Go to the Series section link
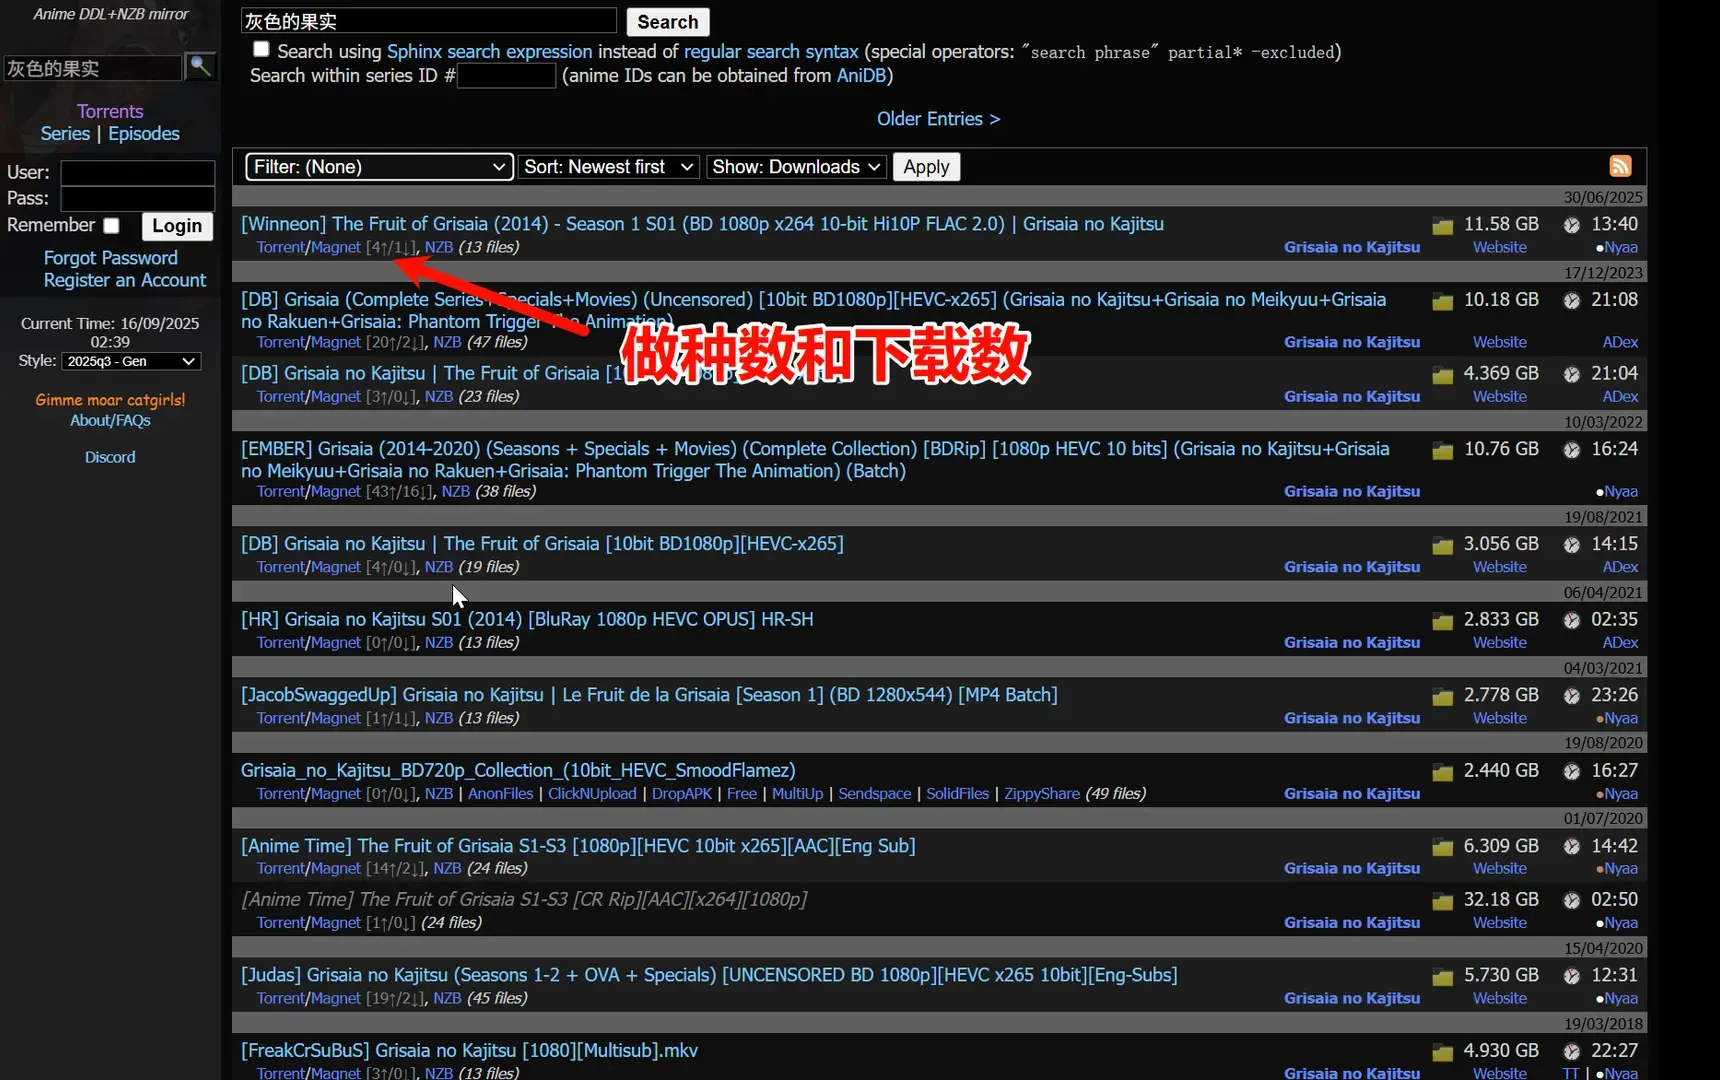This screenshot has width=1720, height=1080. [x=65, y=134]
